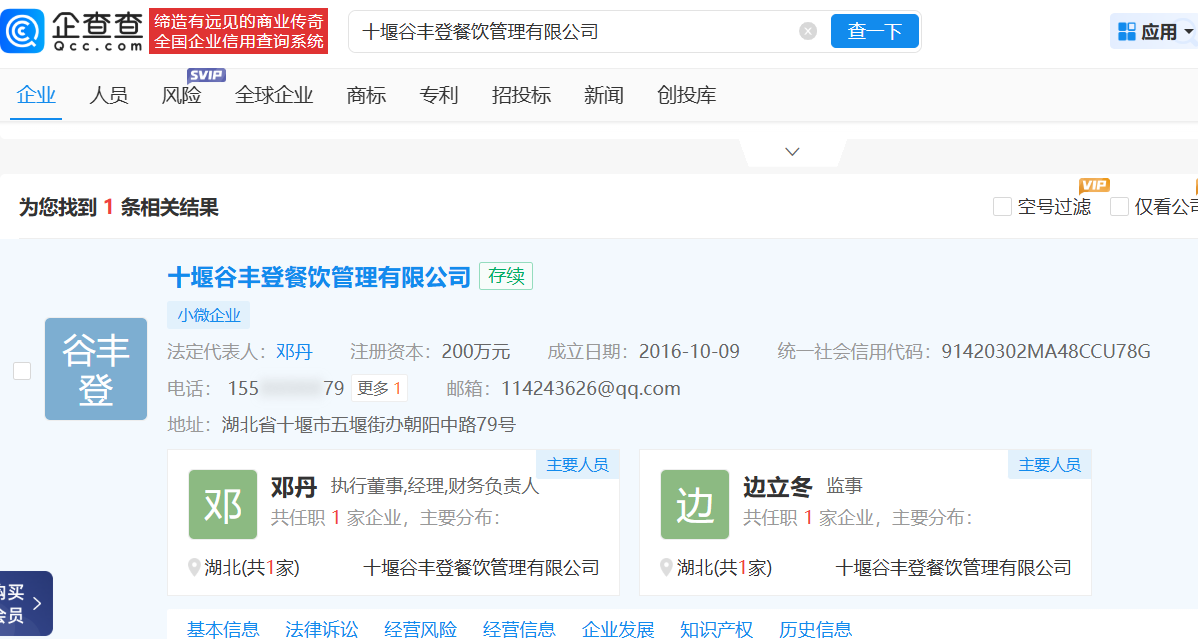Screen dimensions: 1198x639
Task: Click the 边 green avatar icon
Action: [x=695, y=504]
